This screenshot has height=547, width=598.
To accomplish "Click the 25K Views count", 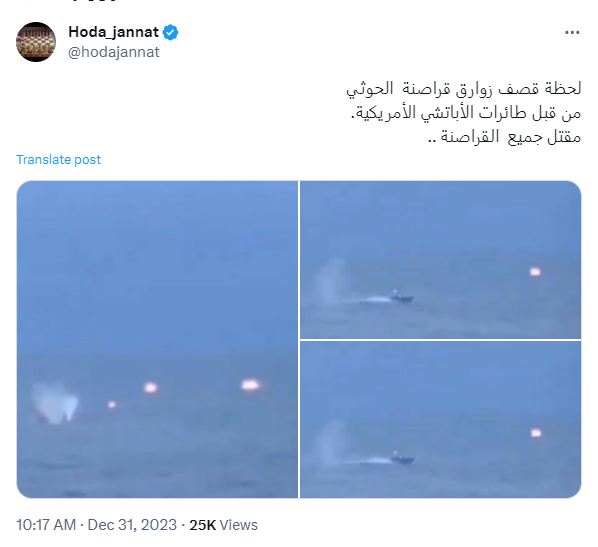I will click(x=223, y=525).
